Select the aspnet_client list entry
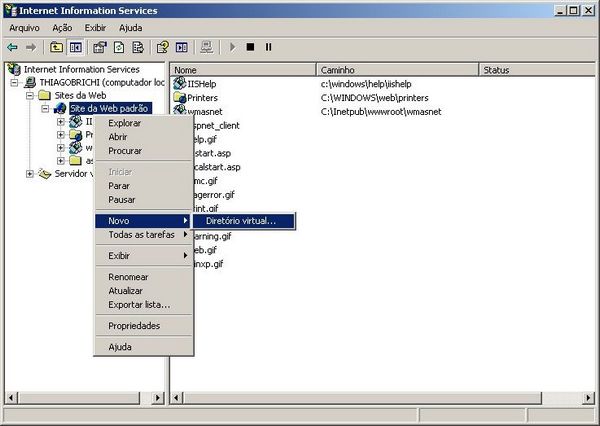 point(217,126)
